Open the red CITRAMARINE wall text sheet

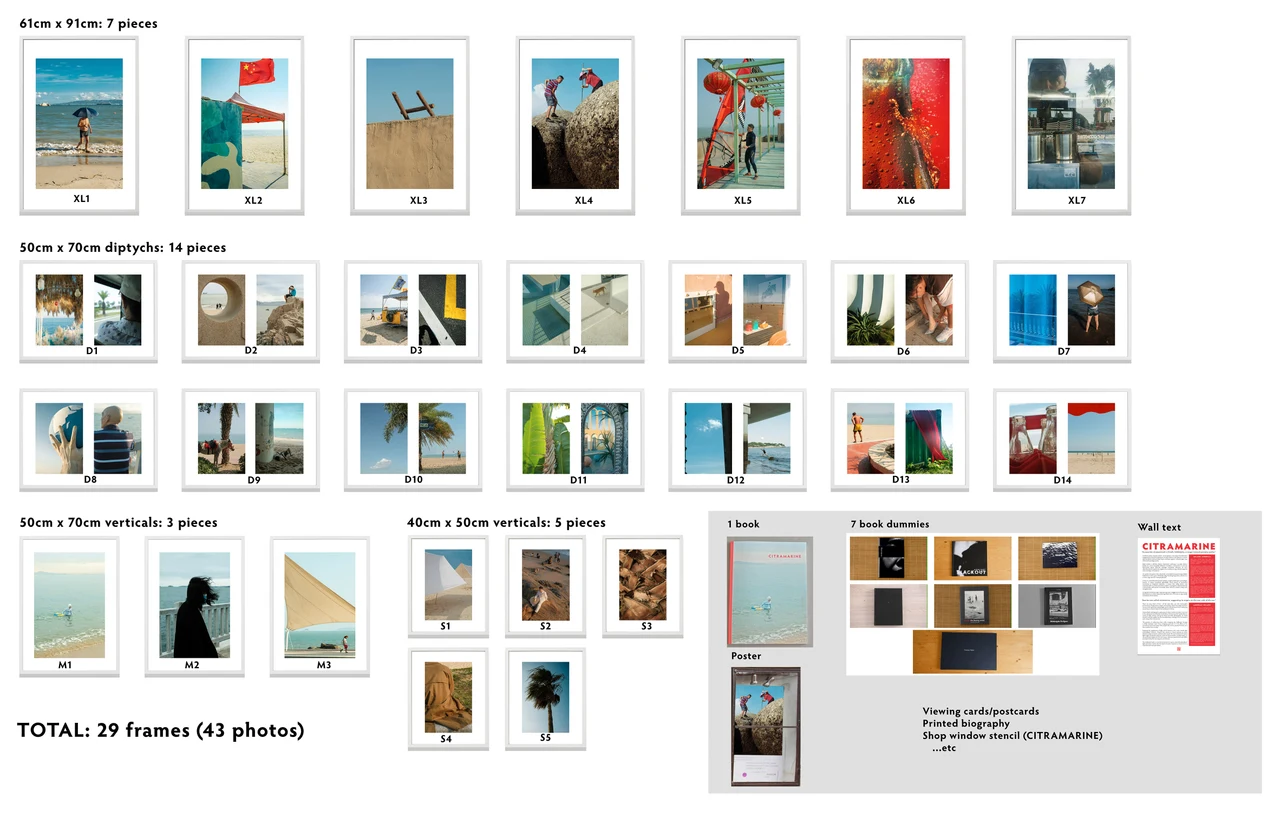[1178, 596]
